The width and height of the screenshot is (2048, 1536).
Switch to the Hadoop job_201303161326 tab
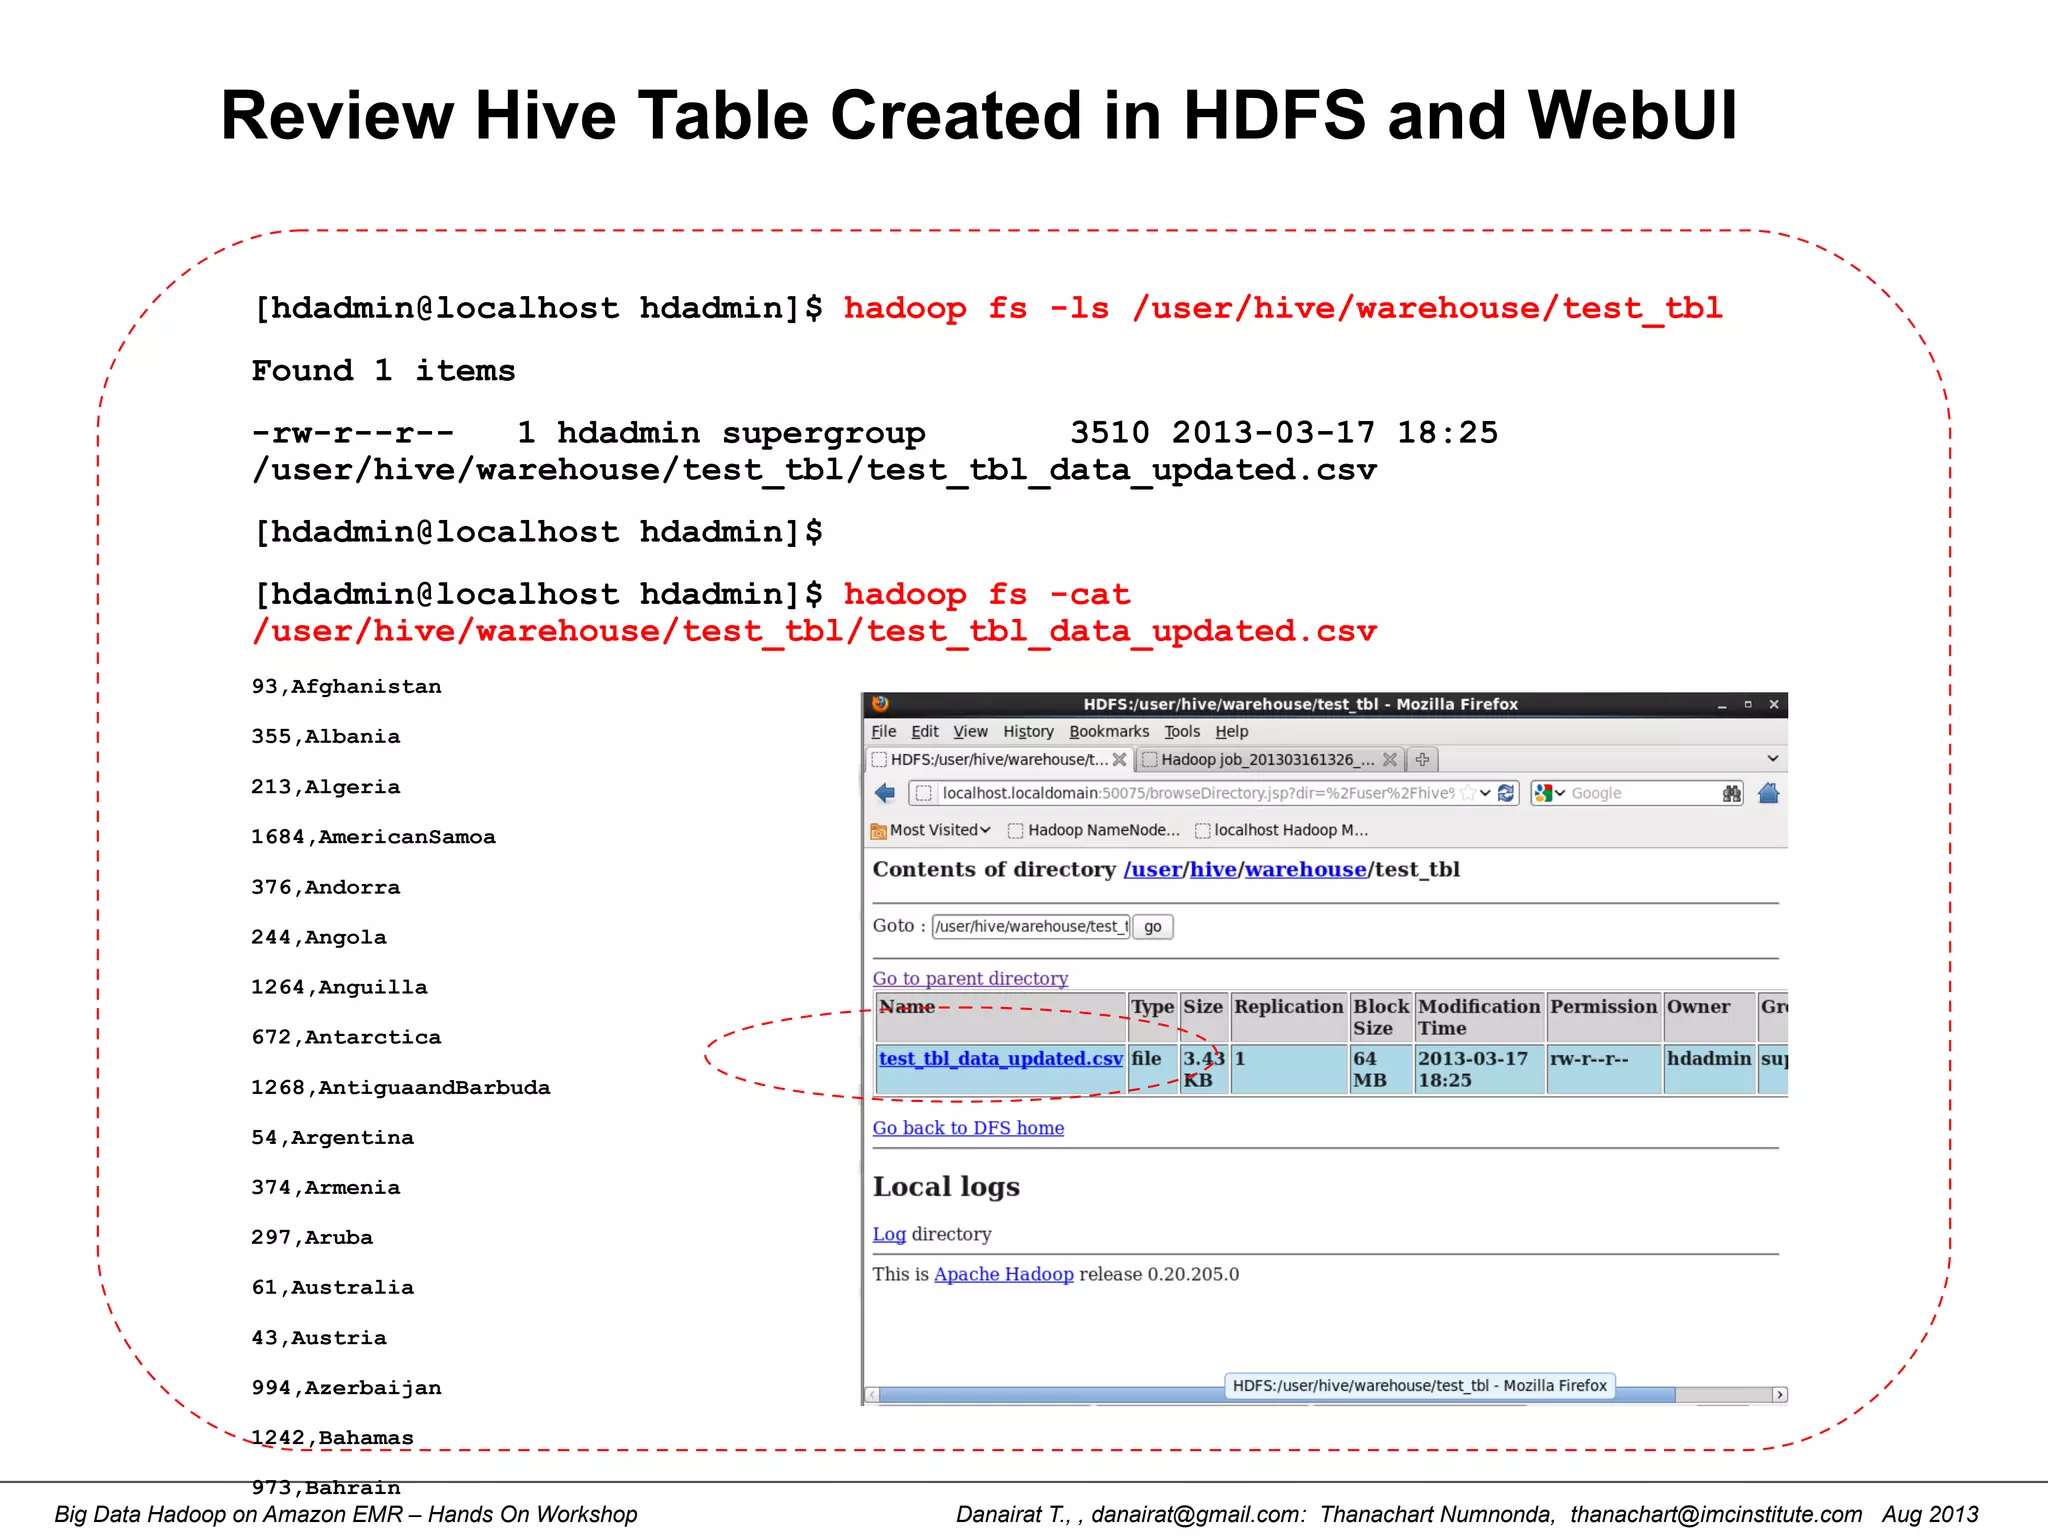point(1268,759)
